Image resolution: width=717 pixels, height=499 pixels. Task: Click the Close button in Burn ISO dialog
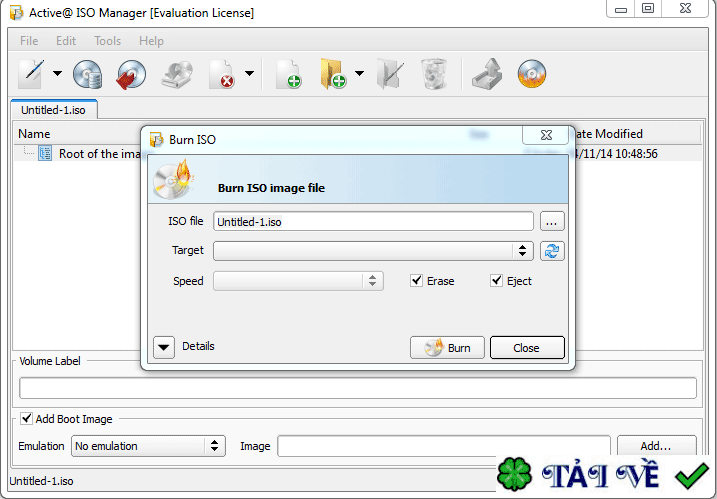coord(527,348)
